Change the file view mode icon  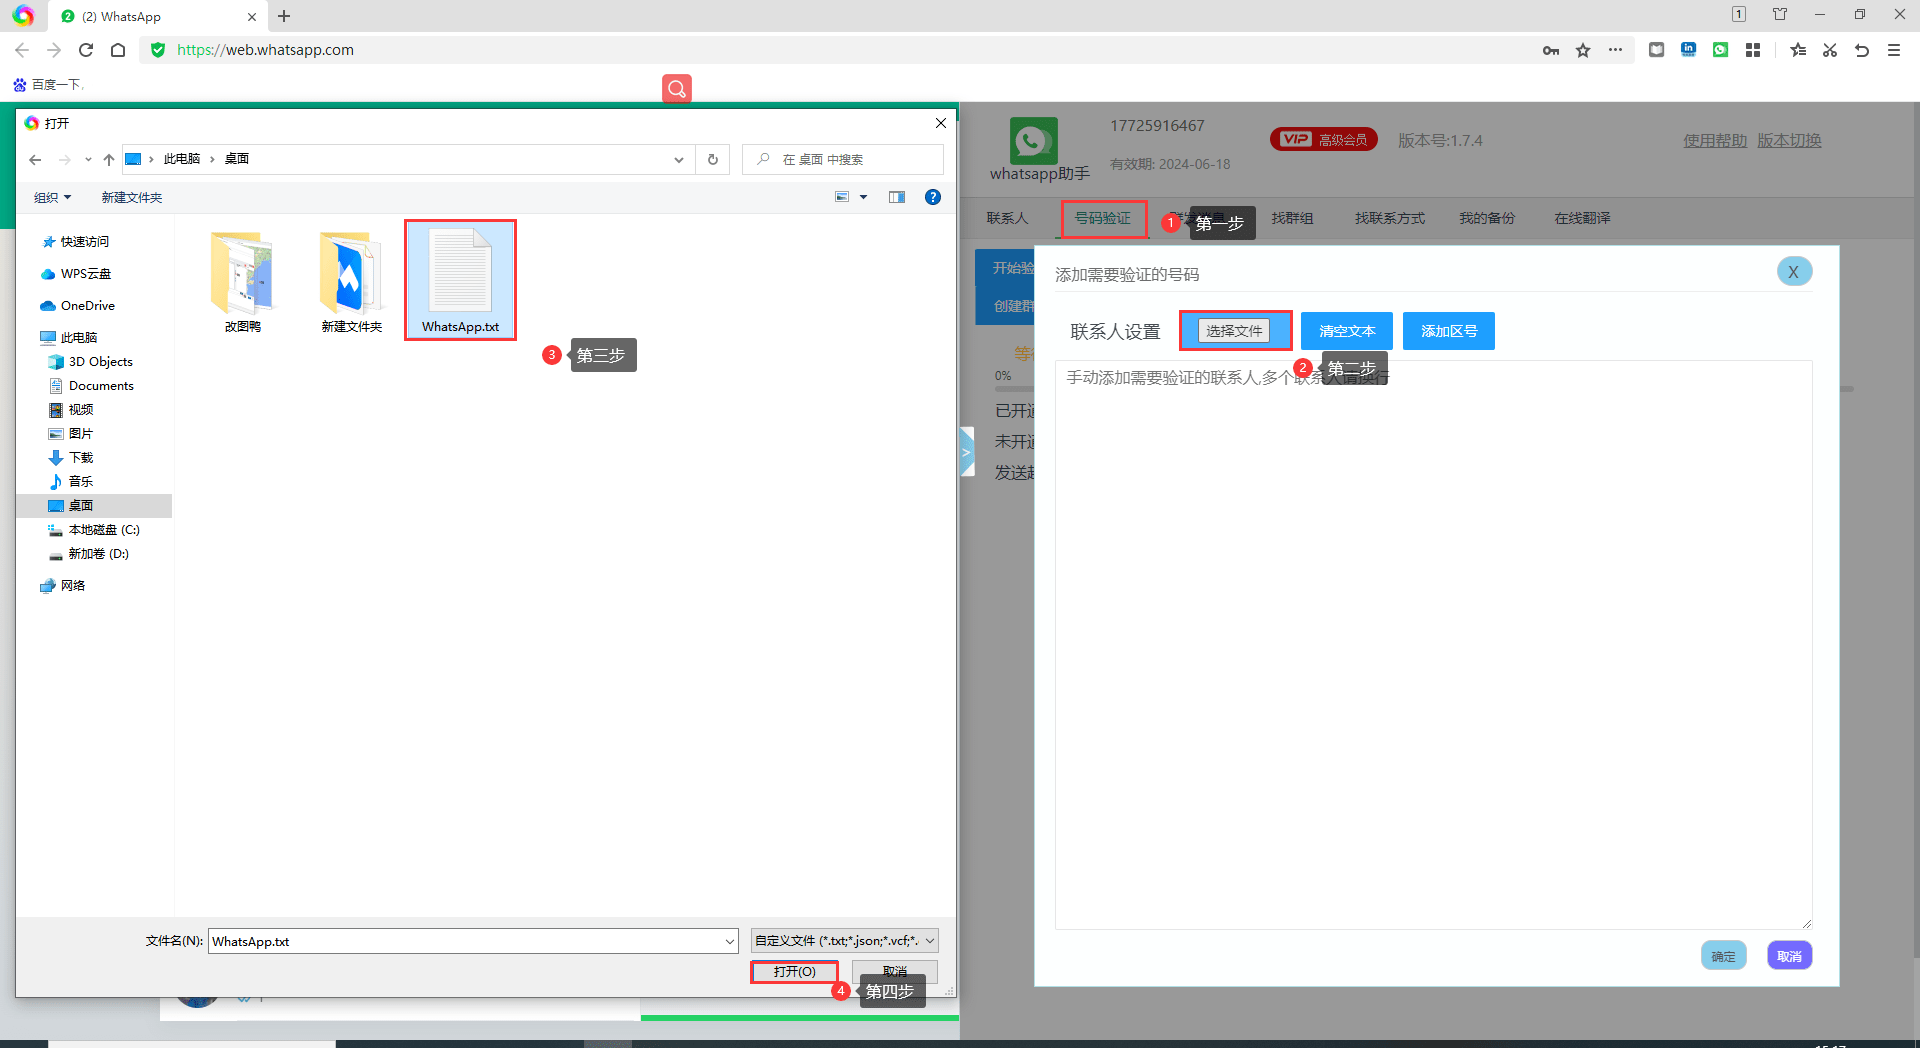pyautogui.click(x=842, y=197)
